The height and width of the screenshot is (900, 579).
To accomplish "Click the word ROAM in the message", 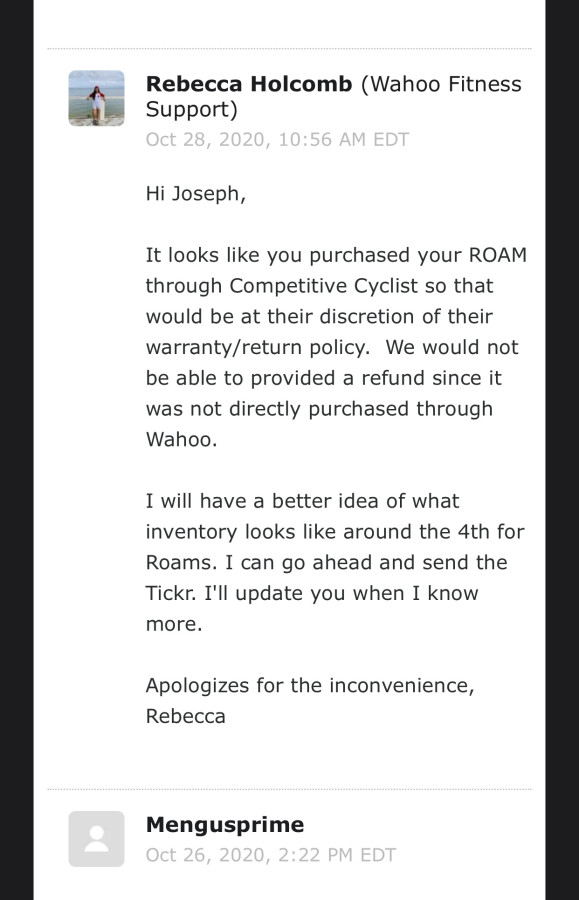I will click(x=498, y=255).
